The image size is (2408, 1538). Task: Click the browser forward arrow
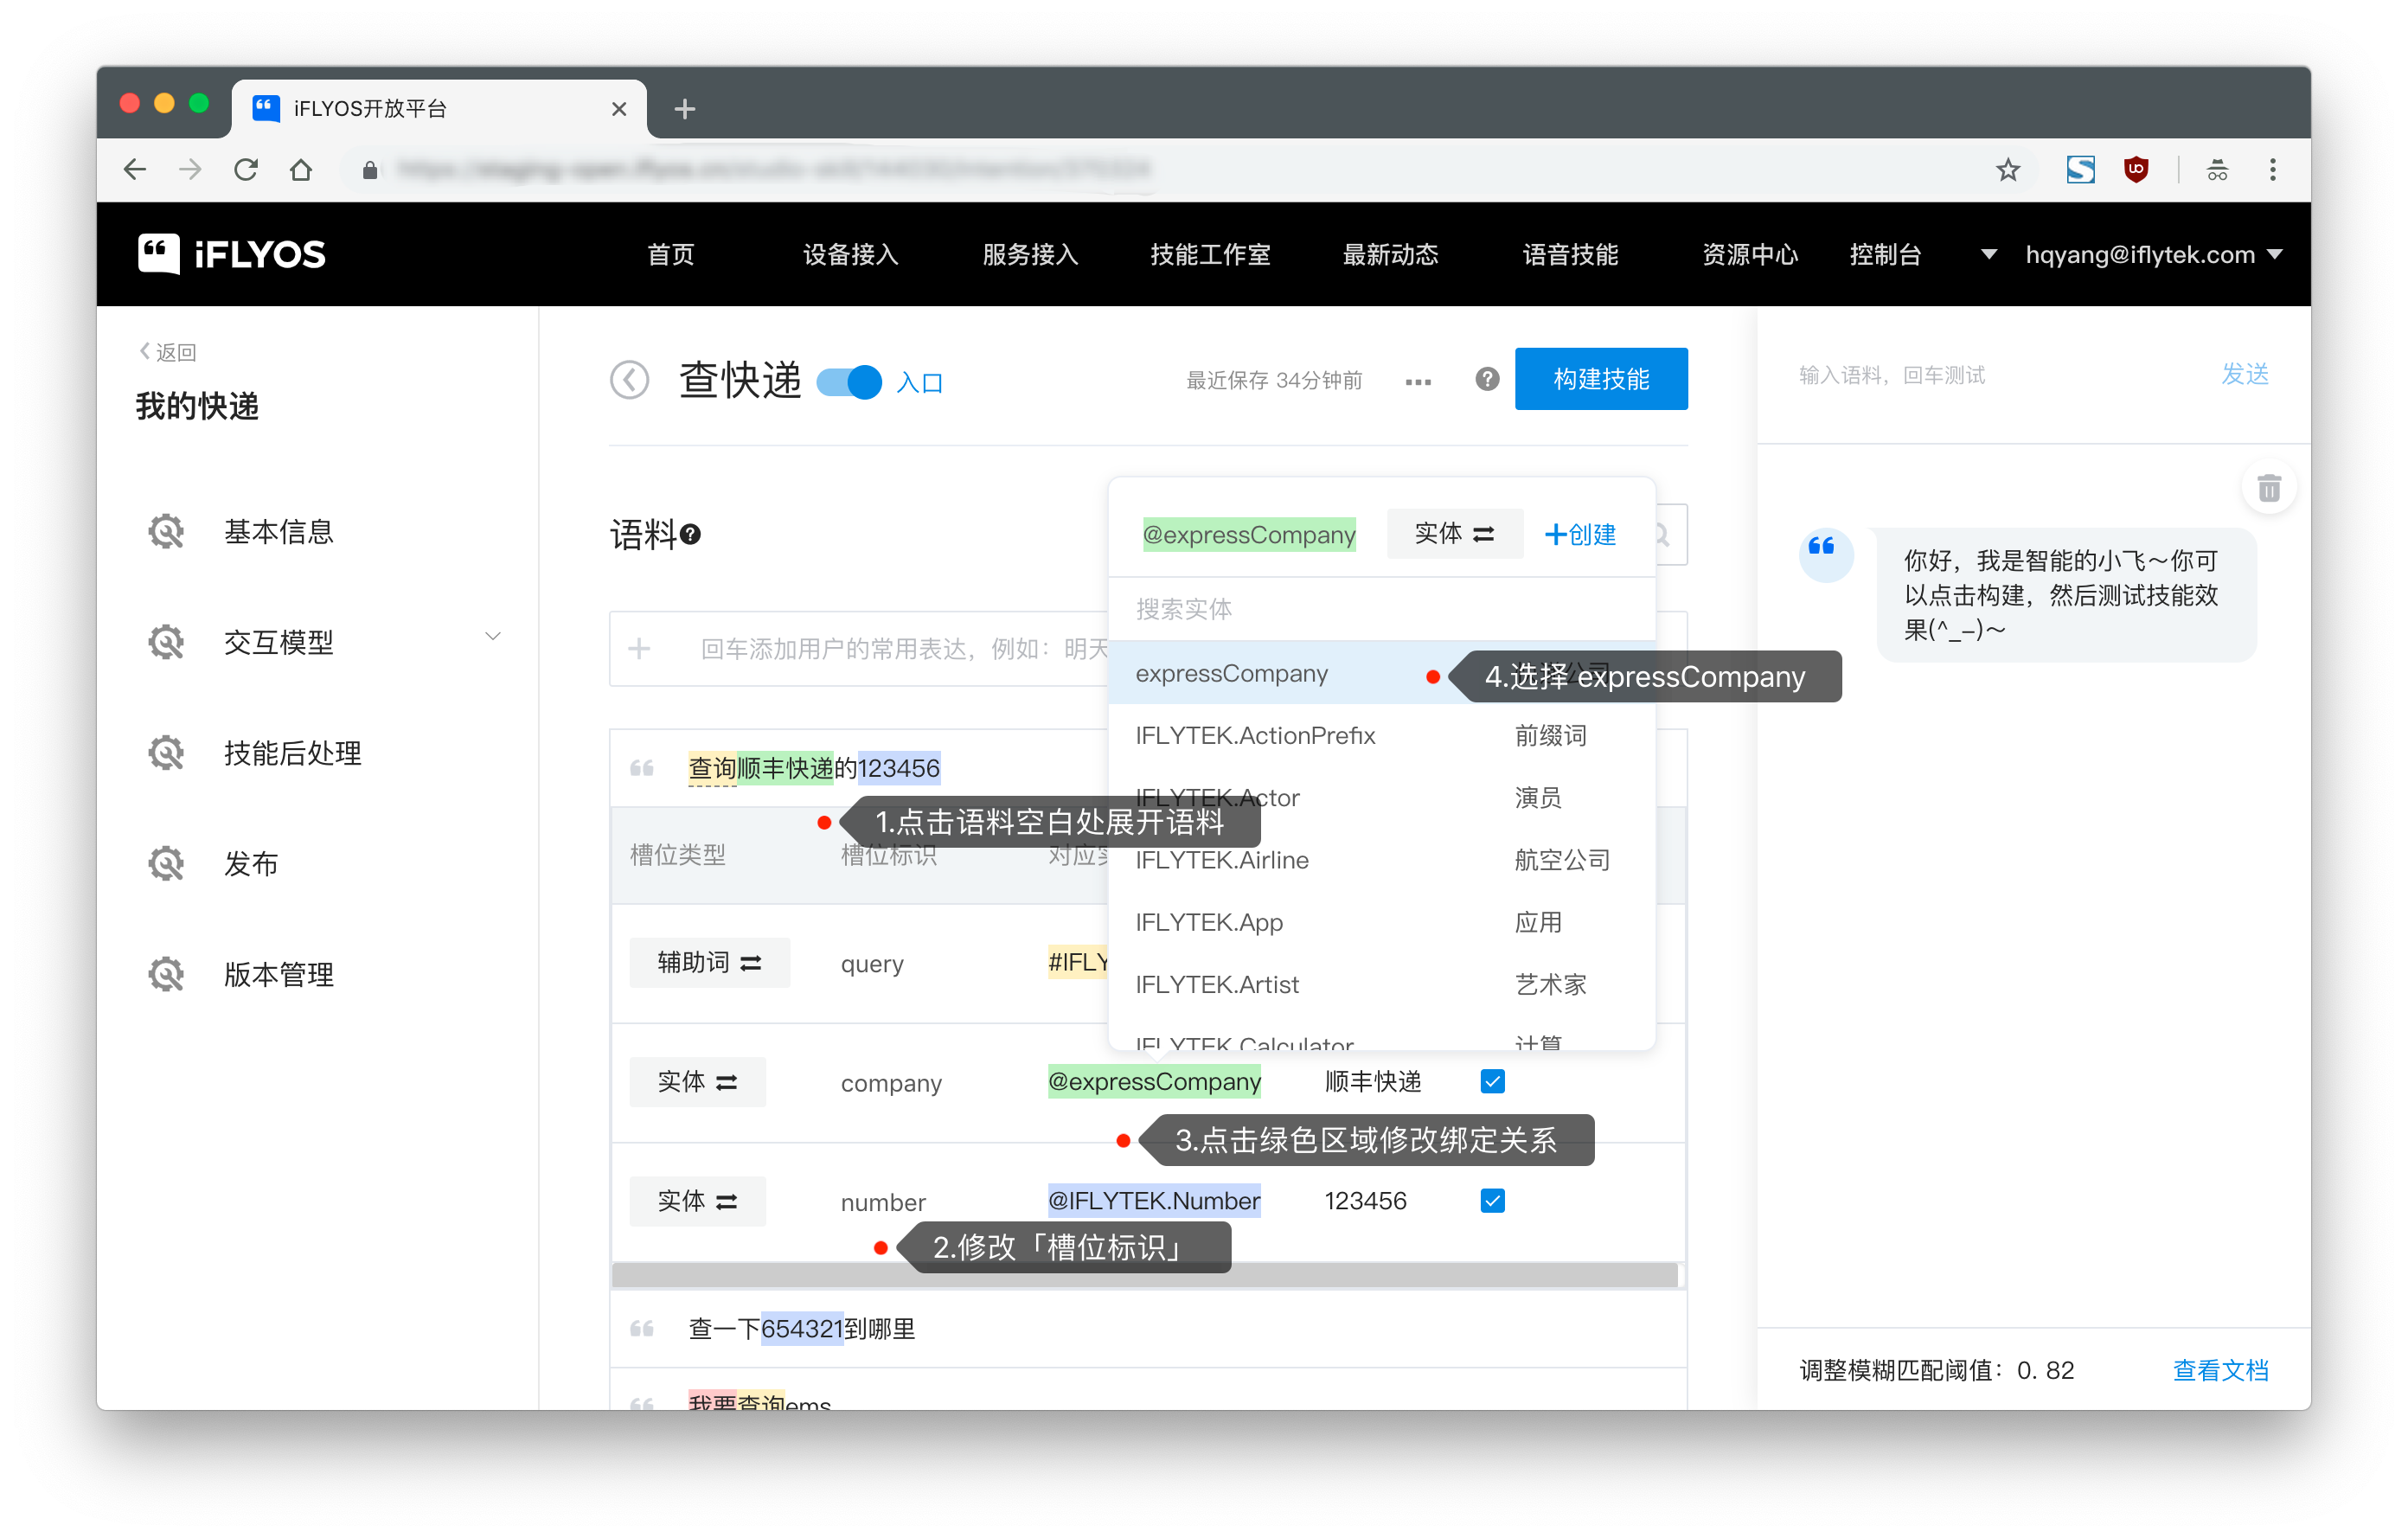tap(190, 169)
